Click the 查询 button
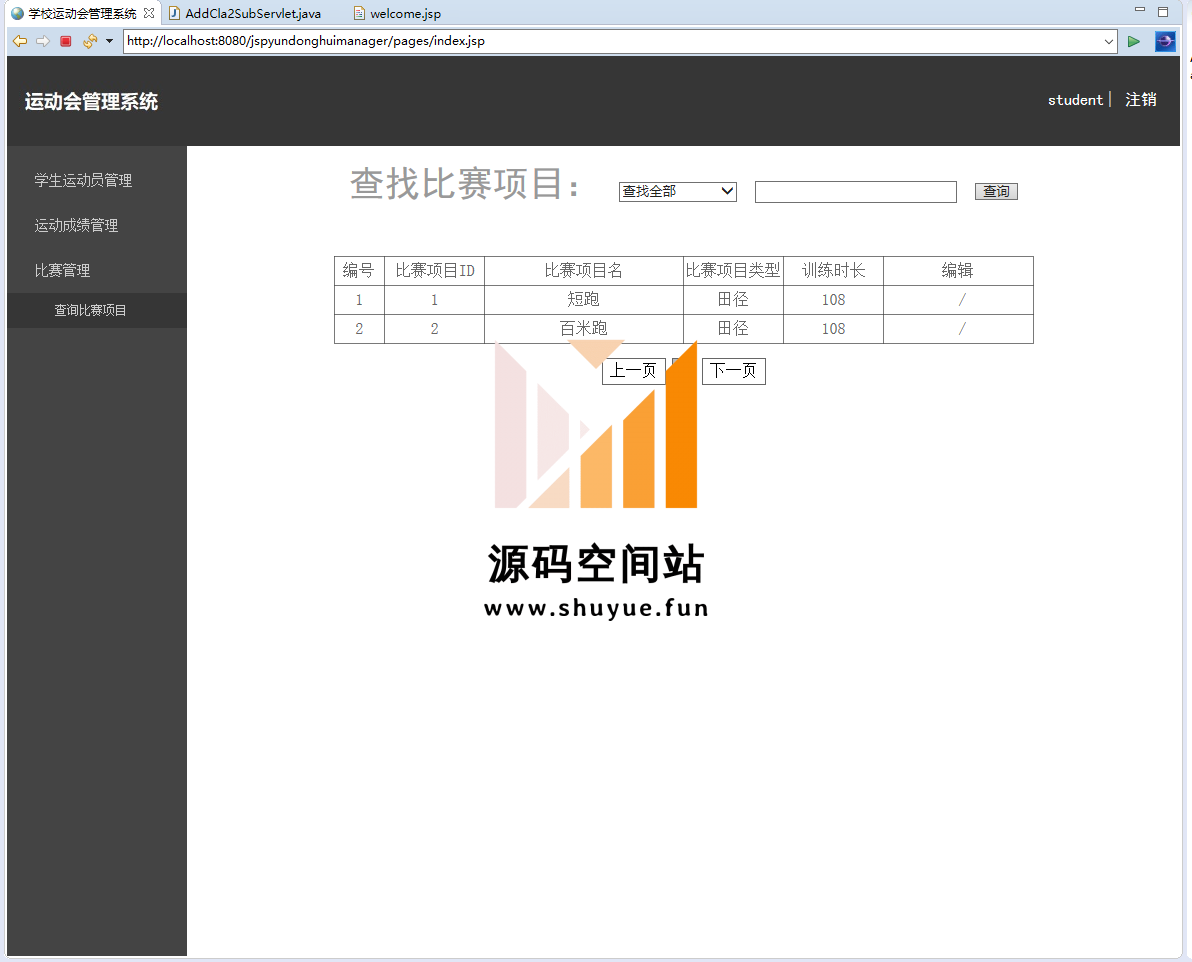The height and width of the screenshot is (962, 1192). tap(996, 192)
